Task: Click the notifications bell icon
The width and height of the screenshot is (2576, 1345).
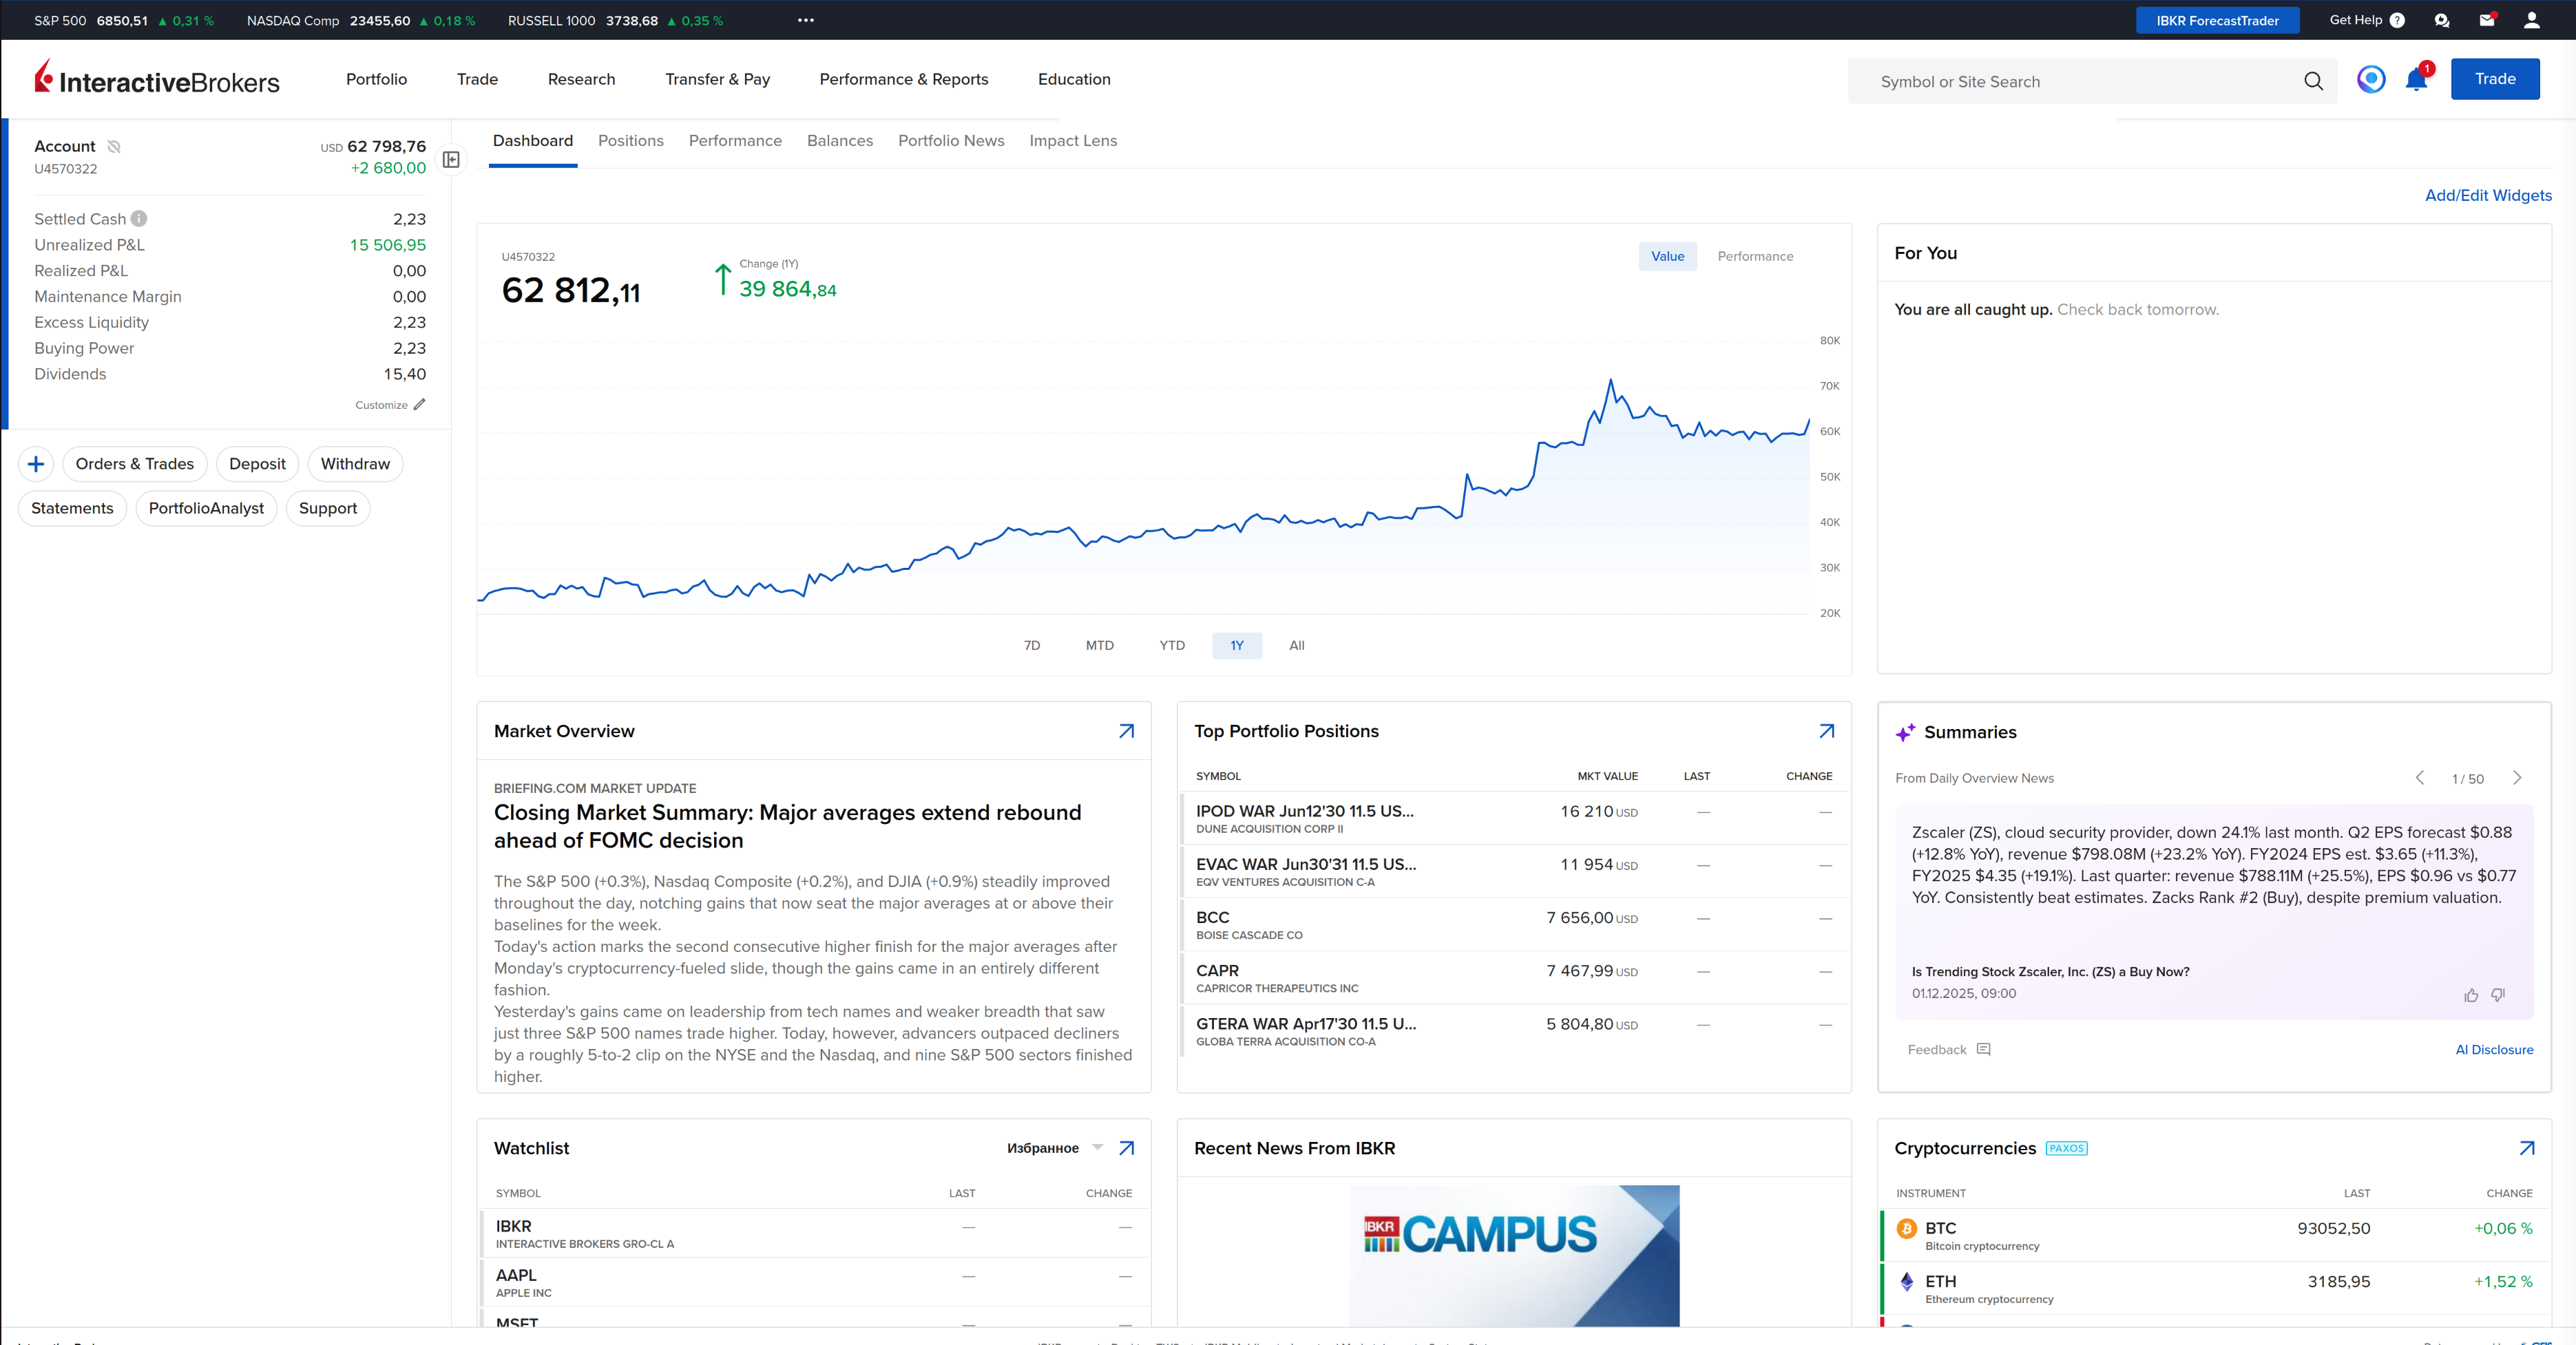Action: tap(2416, 80)
